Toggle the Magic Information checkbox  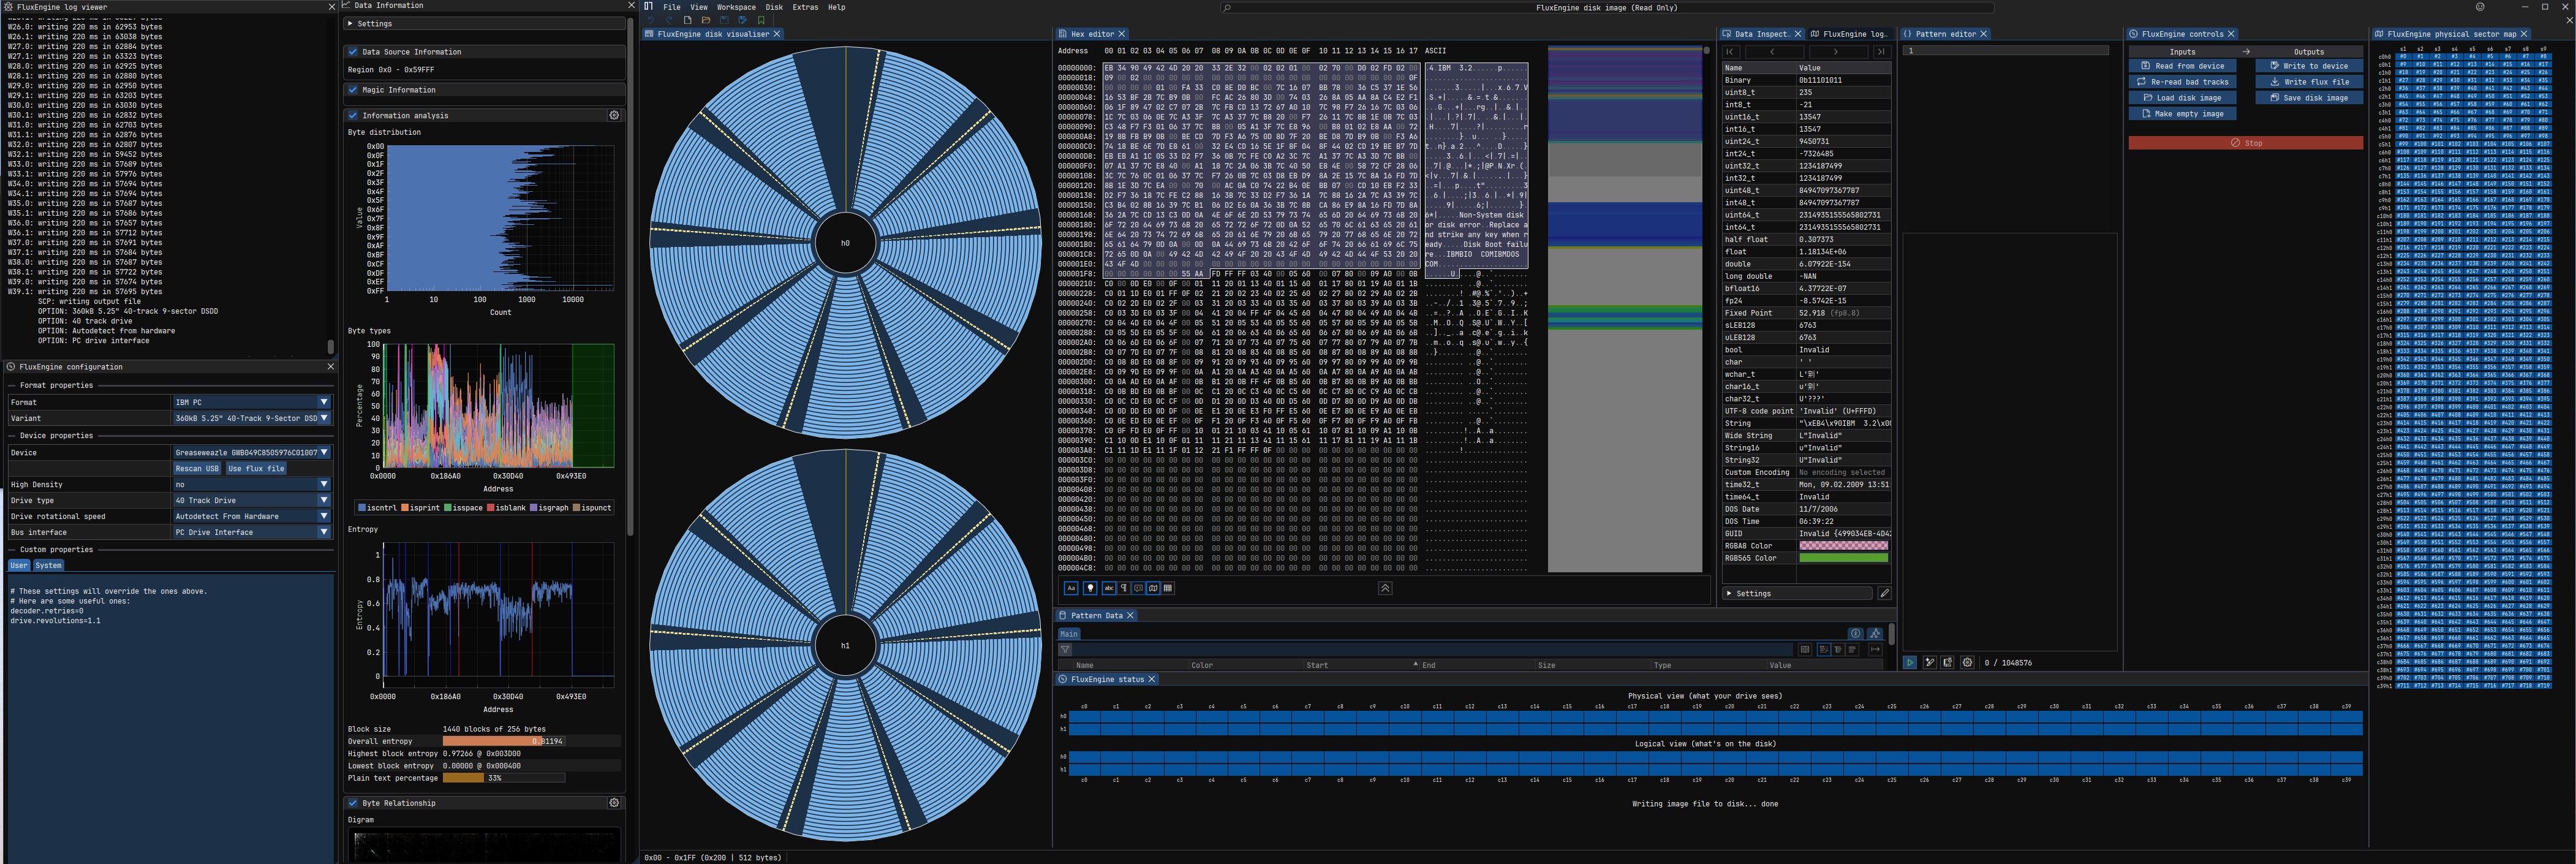[353, 89]
